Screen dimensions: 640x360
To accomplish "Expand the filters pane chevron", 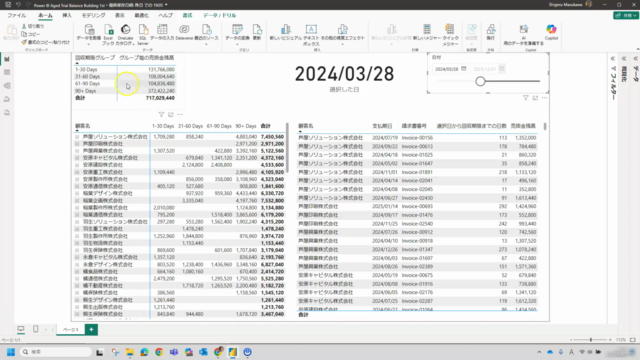I will pos(613,59).
